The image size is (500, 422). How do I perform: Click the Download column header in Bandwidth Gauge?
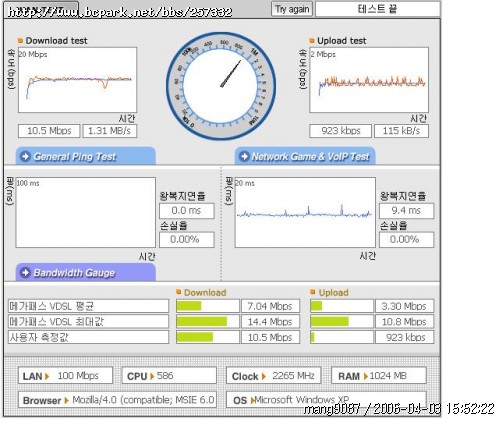[x=205, y=292]
